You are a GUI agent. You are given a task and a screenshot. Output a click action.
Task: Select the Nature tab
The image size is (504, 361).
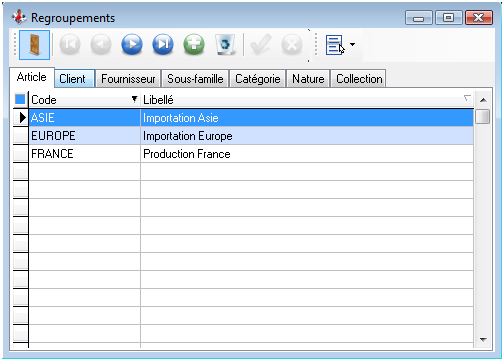click(308, 79)
